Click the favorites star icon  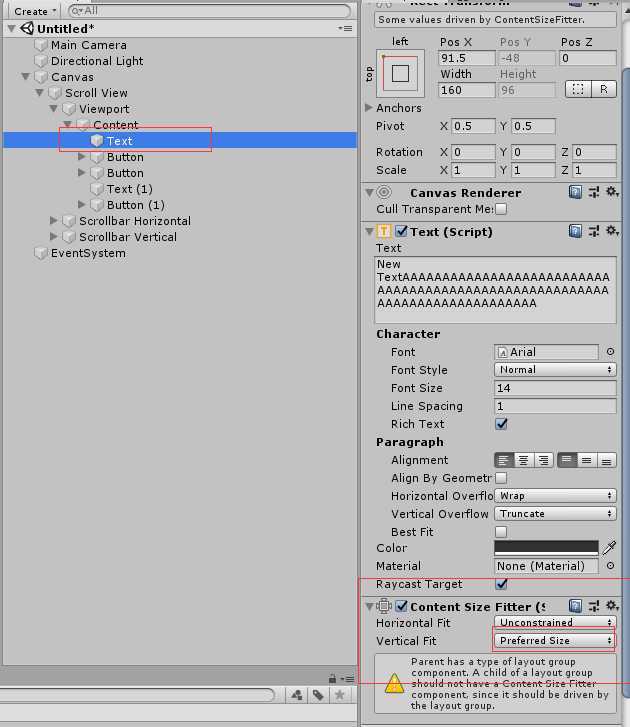click(x=339, y=695)
